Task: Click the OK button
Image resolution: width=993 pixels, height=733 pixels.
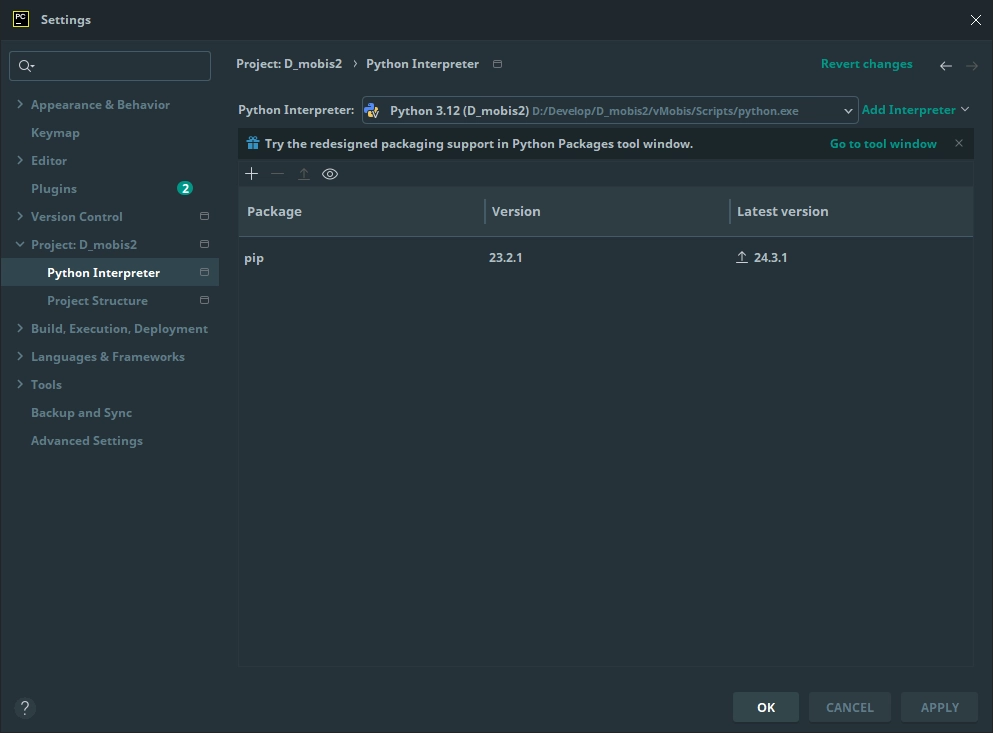Action: click(x=766, y=707)
